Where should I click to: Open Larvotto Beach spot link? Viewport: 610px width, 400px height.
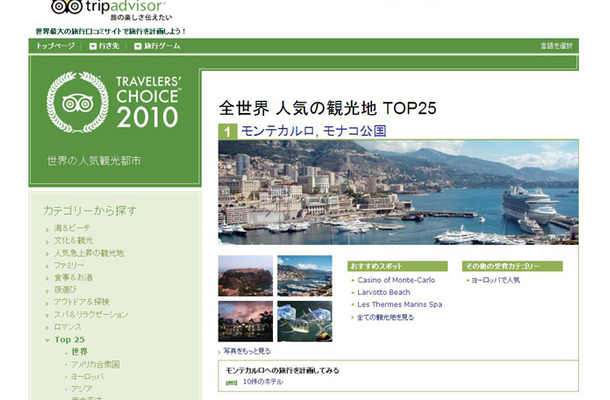point(384,292)
